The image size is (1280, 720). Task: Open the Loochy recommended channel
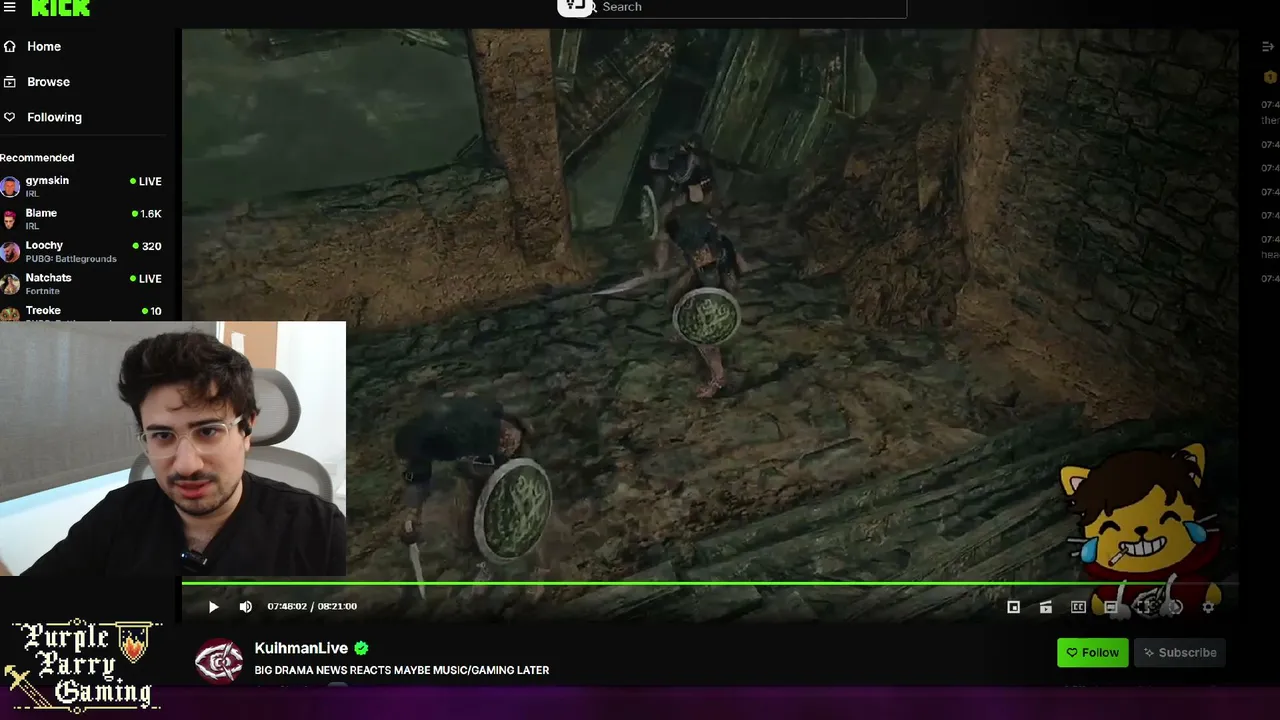click(81, 251)
